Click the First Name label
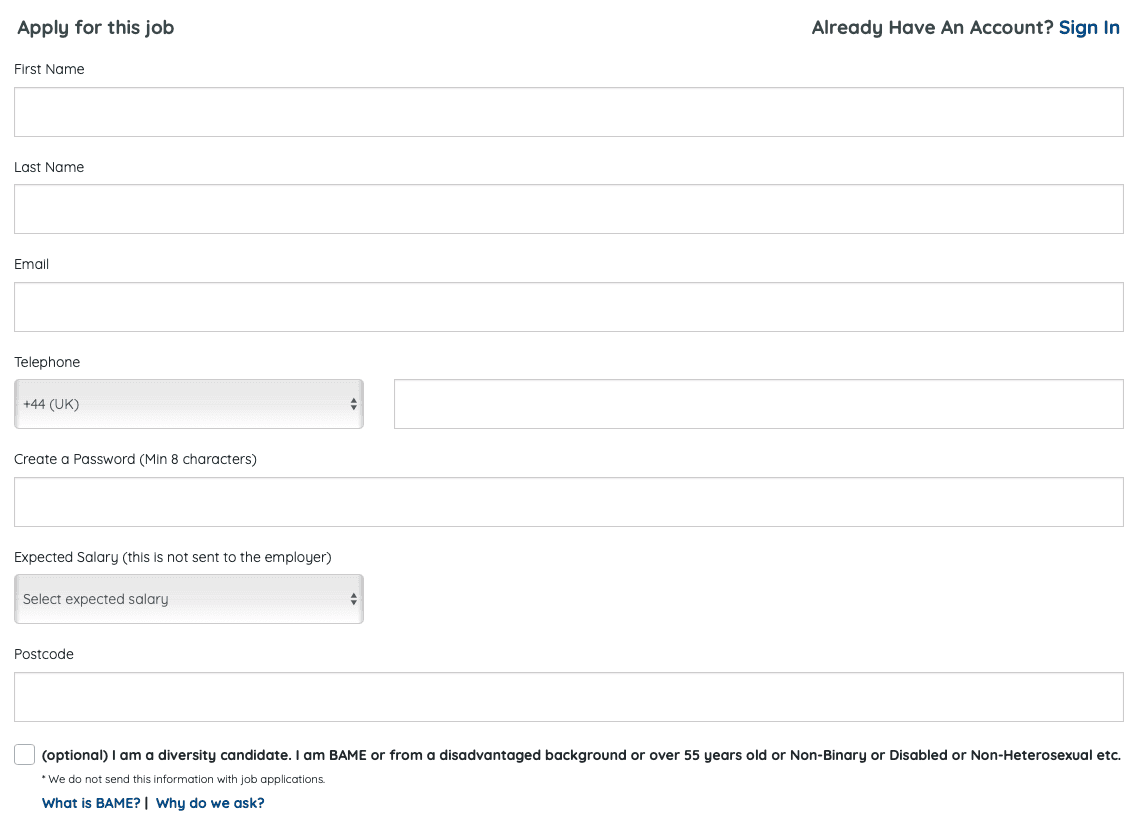The height and width of the screenshot is (819, 1138). click(49, 69)
